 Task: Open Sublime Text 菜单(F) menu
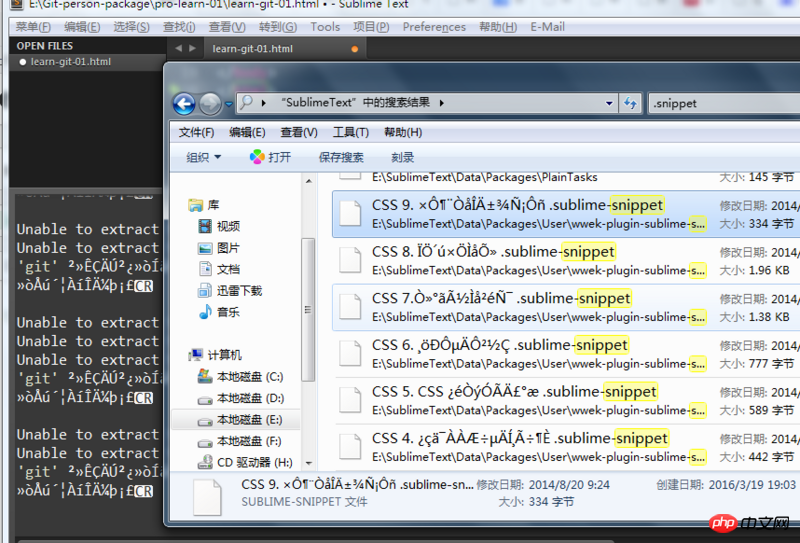pos(33,27)
